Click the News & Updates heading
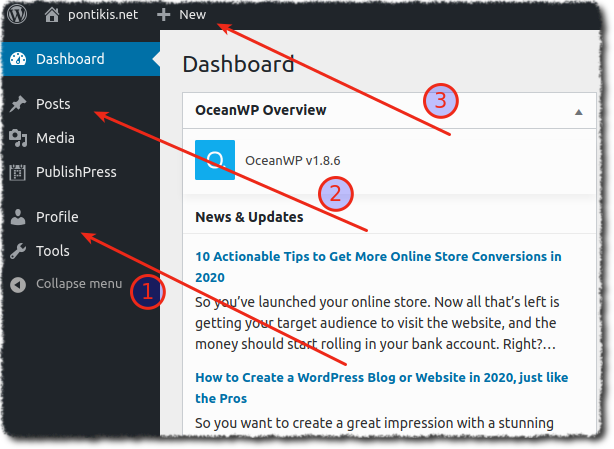The width and height of the screenshot is (614, 449). click(249, 217)
